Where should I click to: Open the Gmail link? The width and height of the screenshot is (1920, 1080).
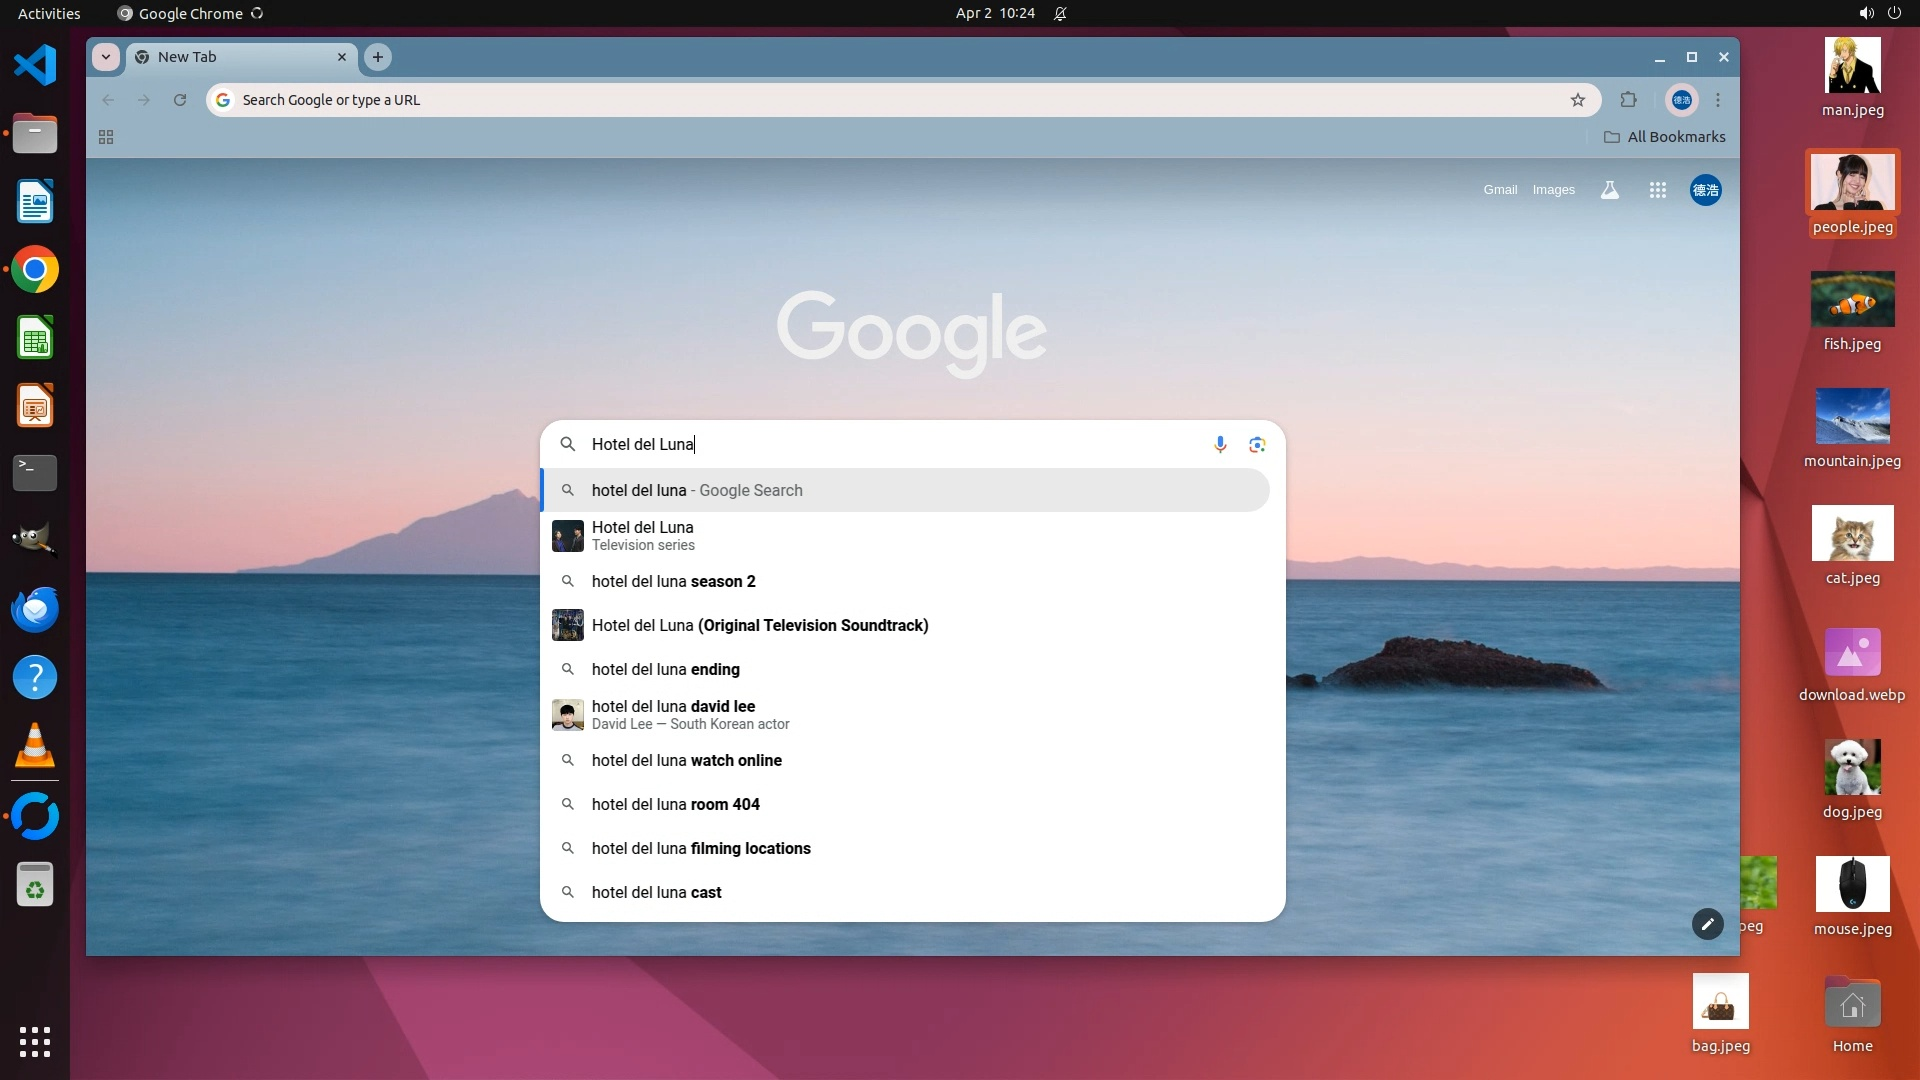pos(1500,190)
